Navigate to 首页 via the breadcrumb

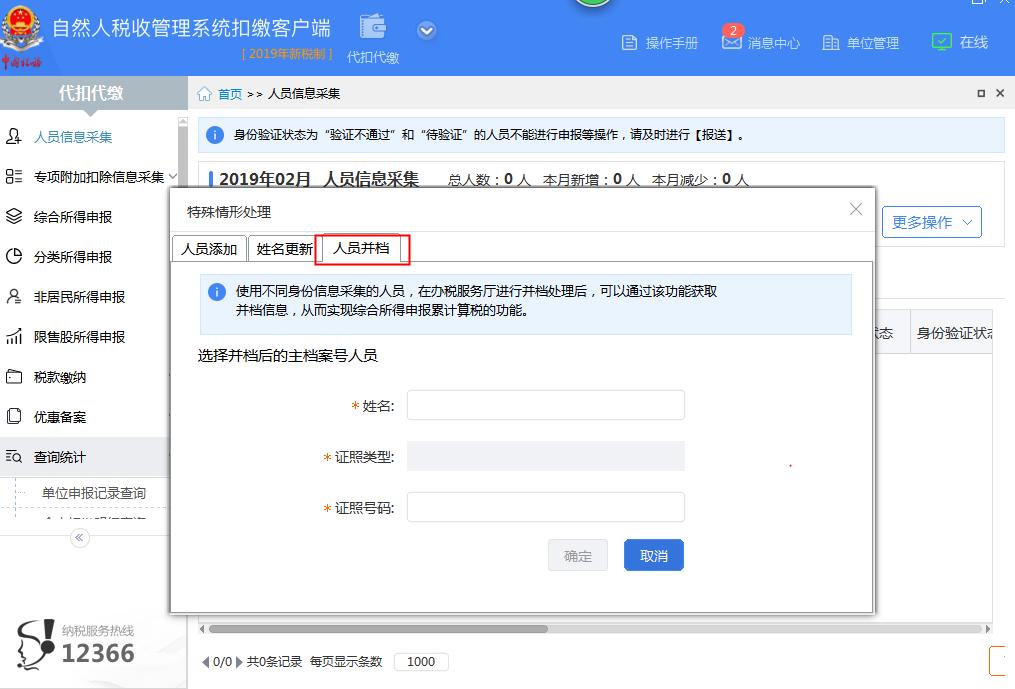pos(229,92)
